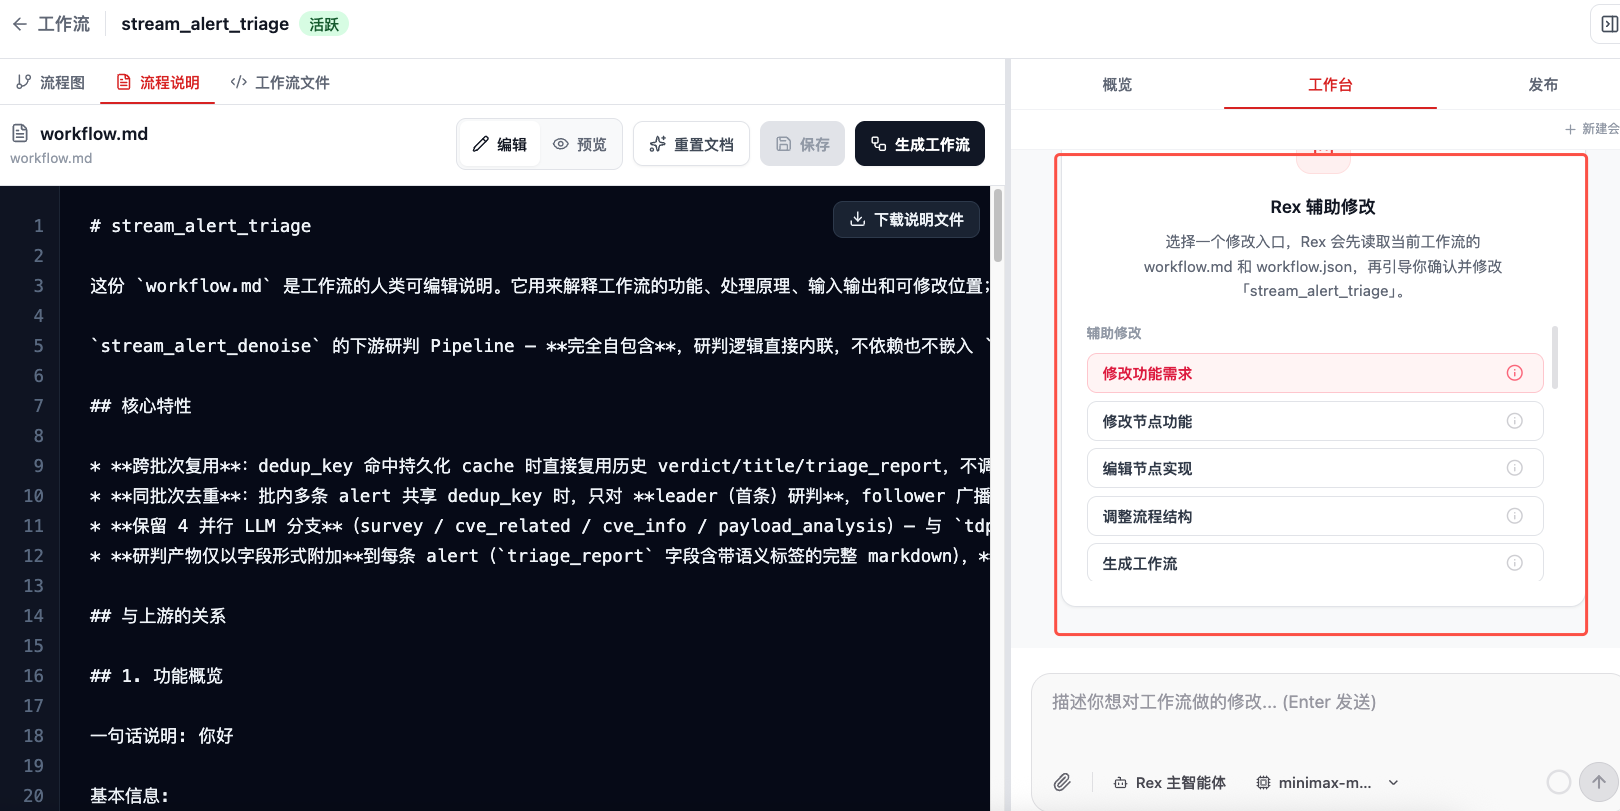Select the Rex 主智能体 agent selector
Image resolution: width=1620 pixels, height=811 pixels.
(x=1169, y=783)
